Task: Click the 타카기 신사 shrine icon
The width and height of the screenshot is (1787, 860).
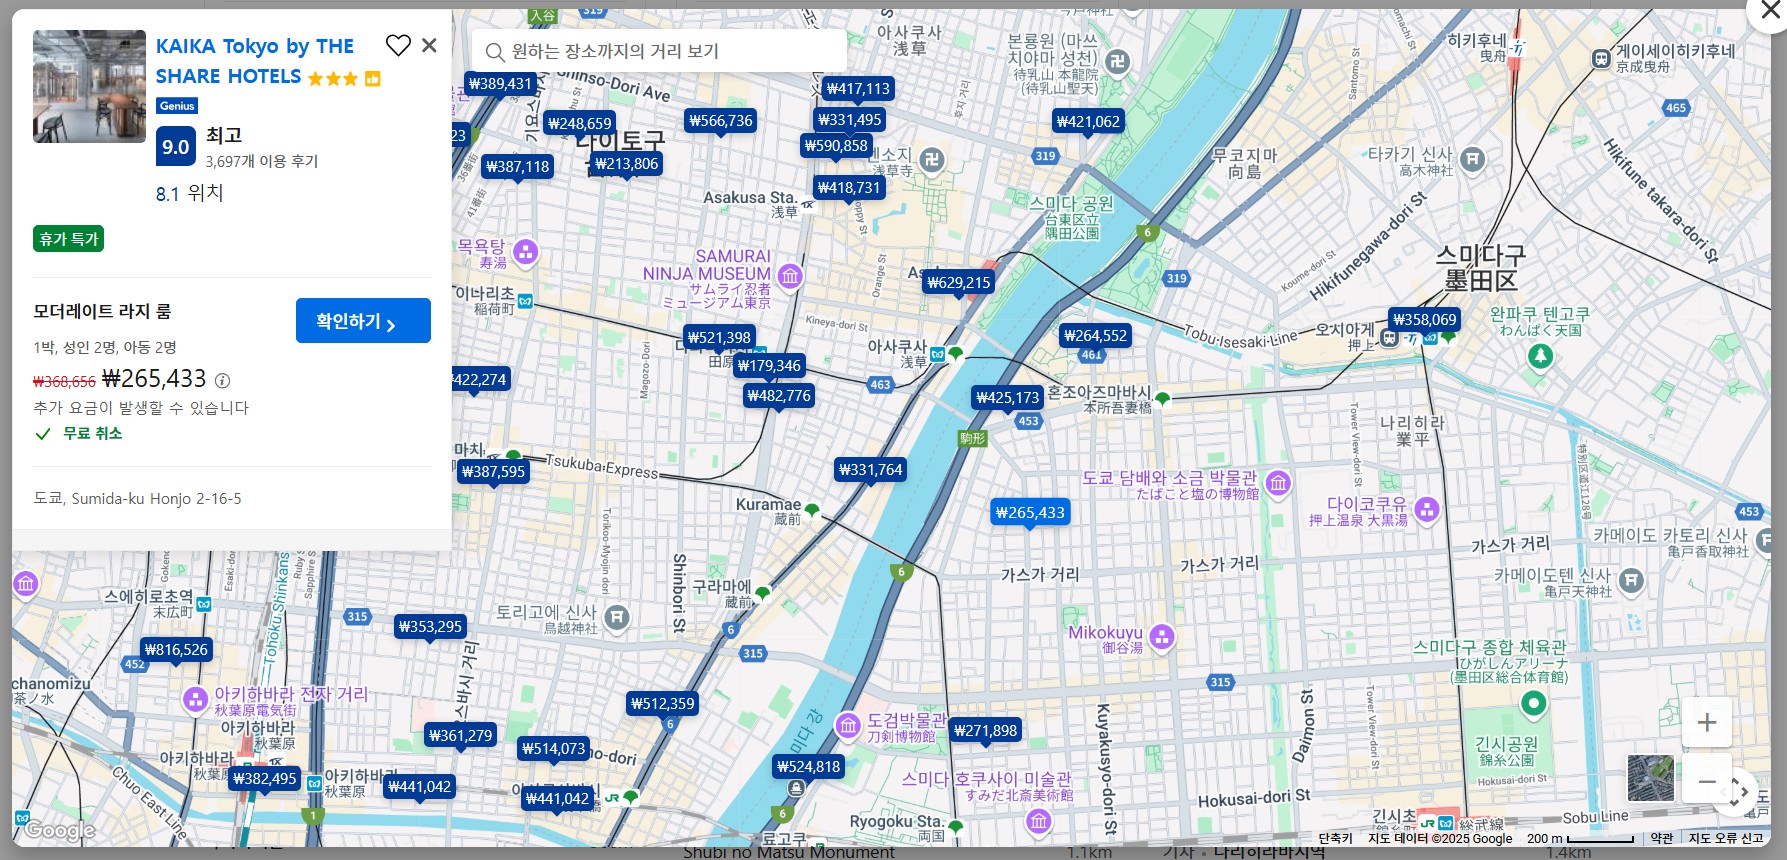Action: (x=1472, y=158)
